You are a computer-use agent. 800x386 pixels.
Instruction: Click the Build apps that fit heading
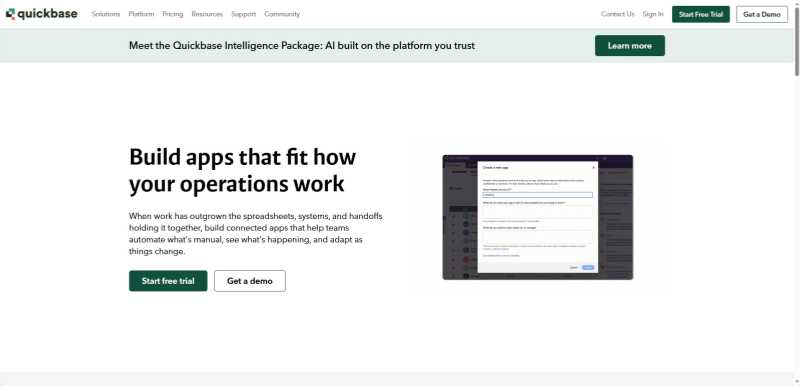point(242,170)
